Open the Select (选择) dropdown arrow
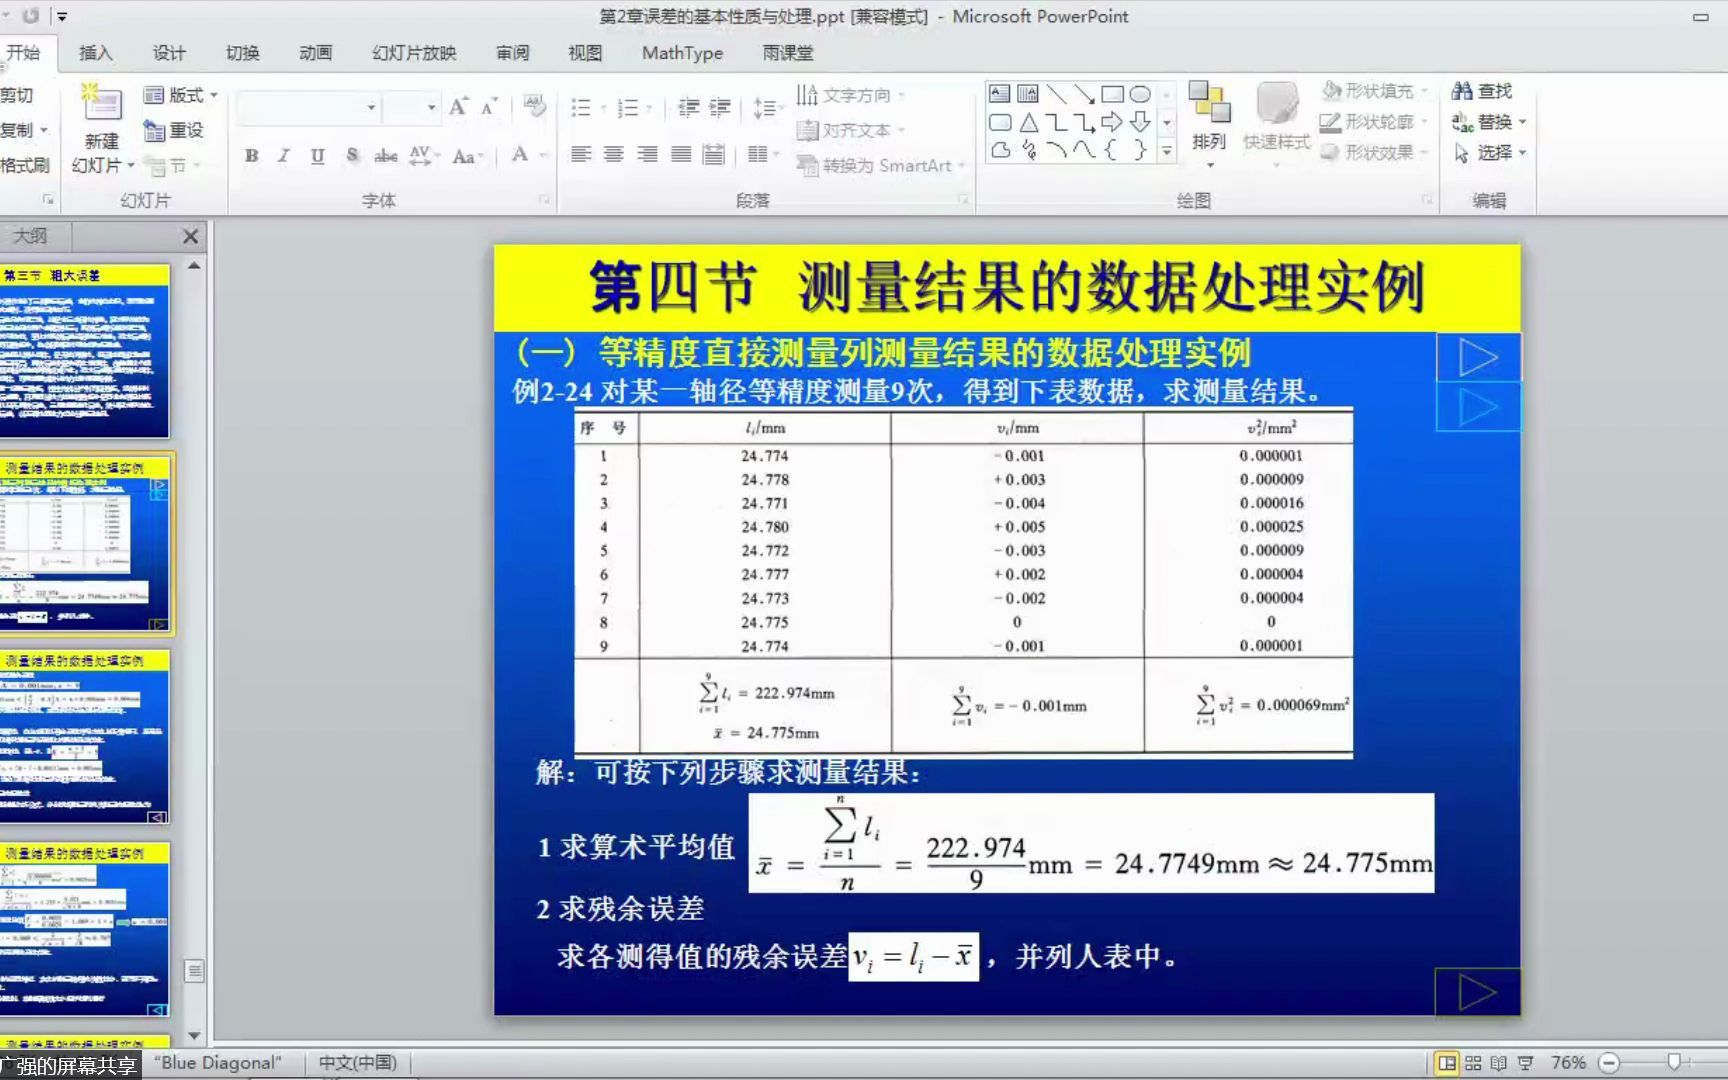This screenshot has width=1728, height=1080. pyautogui.click(x=1522, y=153)
